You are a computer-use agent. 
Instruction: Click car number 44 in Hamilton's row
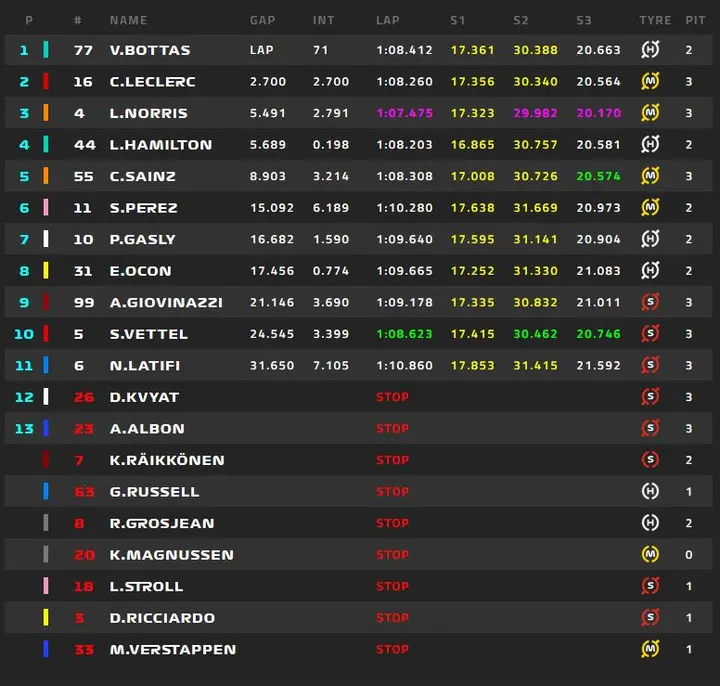point(84,145)
